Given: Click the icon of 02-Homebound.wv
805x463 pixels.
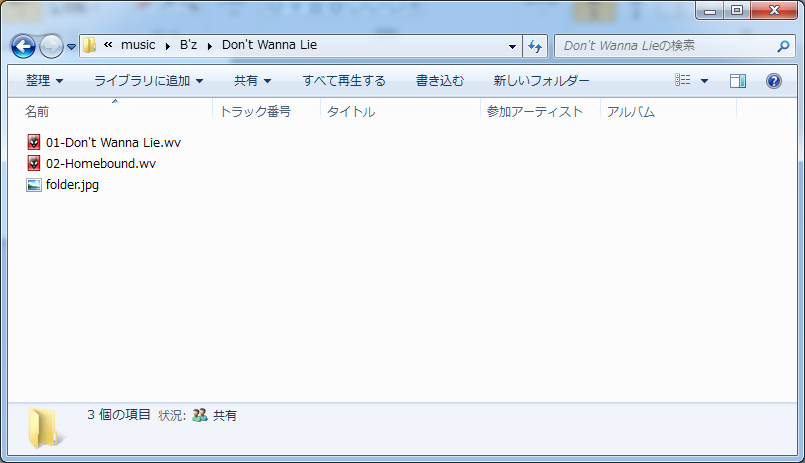Looking at the screenshot, I should (33, 163).
